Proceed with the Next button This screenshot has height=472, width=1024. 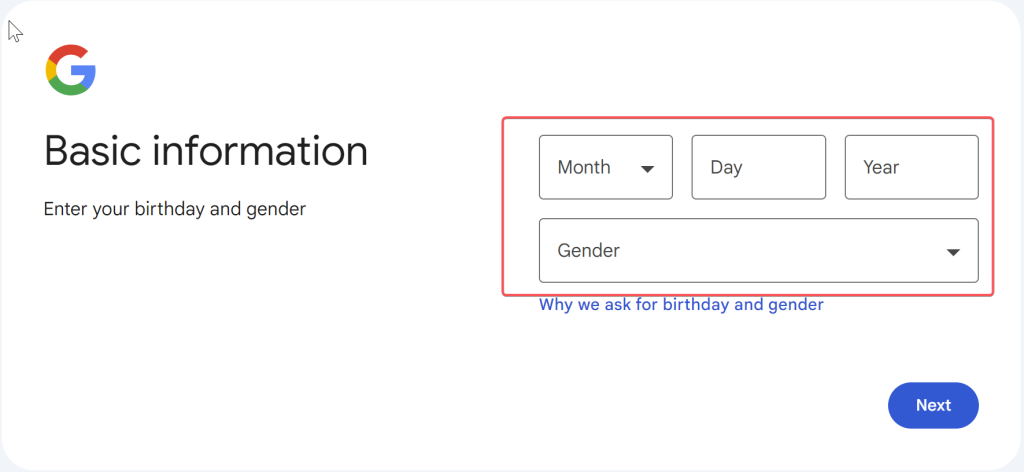click(x=933, y=405)
